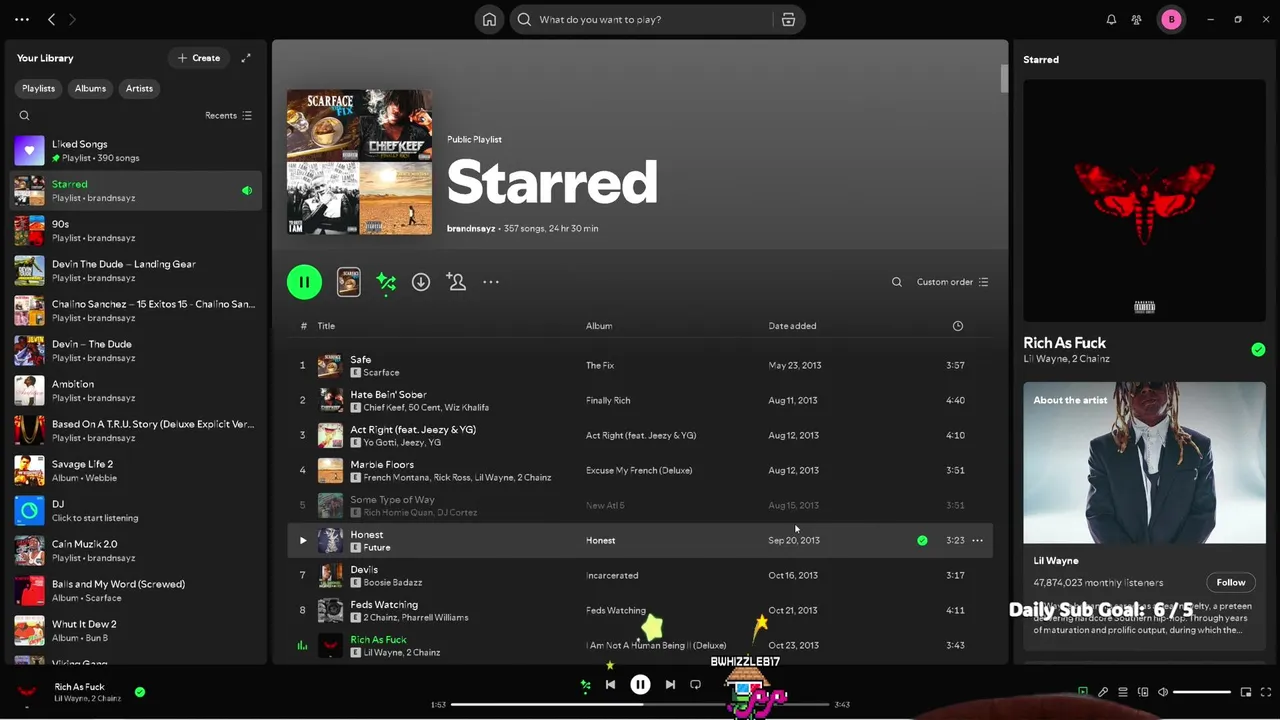The width and height of the screenshot is (1280, 720).
Task: Toggle smart shuffle for the playlist
Action: tap(386, 282)
